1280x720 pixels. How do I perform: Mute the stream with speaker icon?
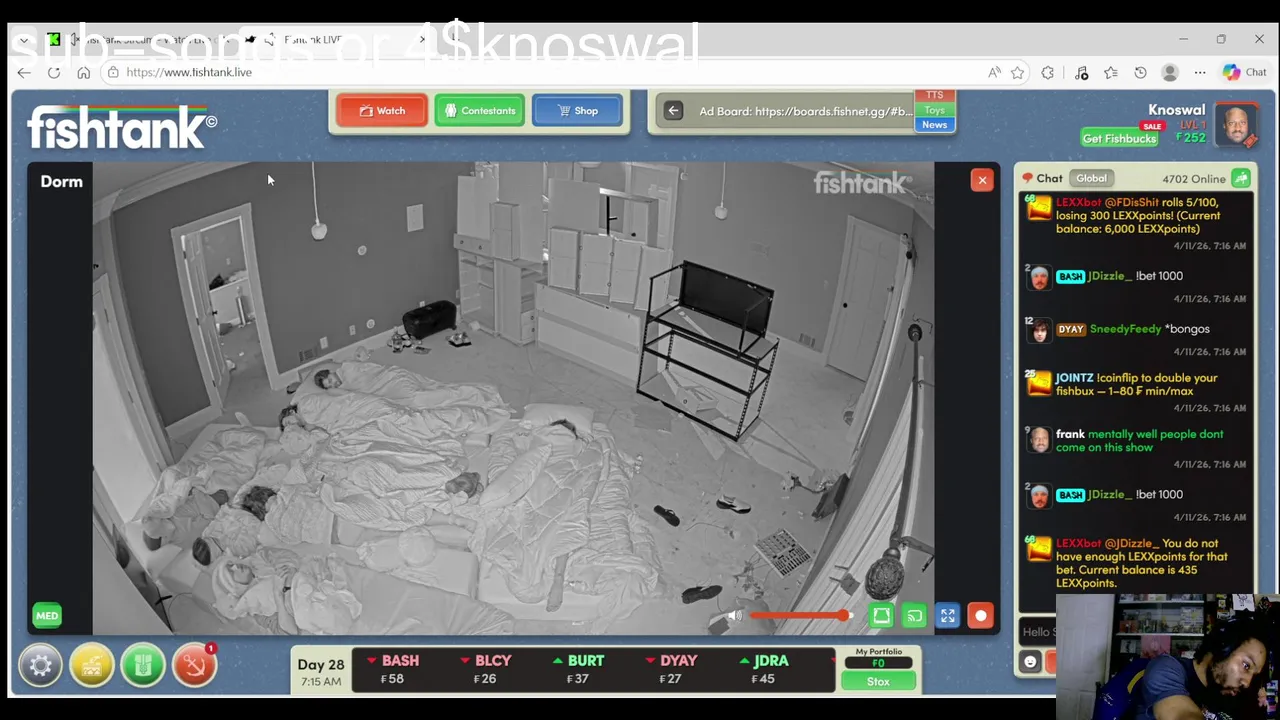[735, 616]
